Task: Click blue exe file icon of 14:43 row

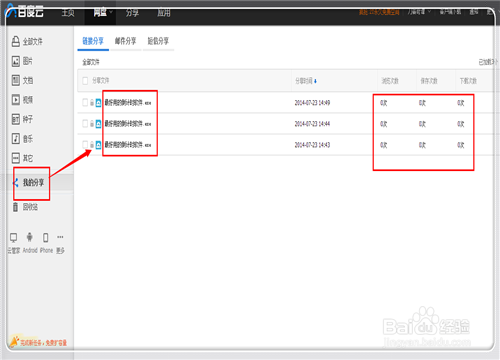Action: click(98, 145)
